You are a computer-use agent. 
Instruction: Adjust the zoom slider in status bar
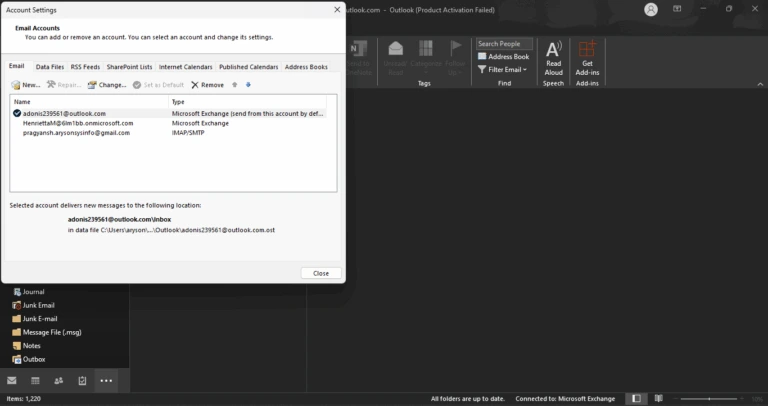(709, 399)
